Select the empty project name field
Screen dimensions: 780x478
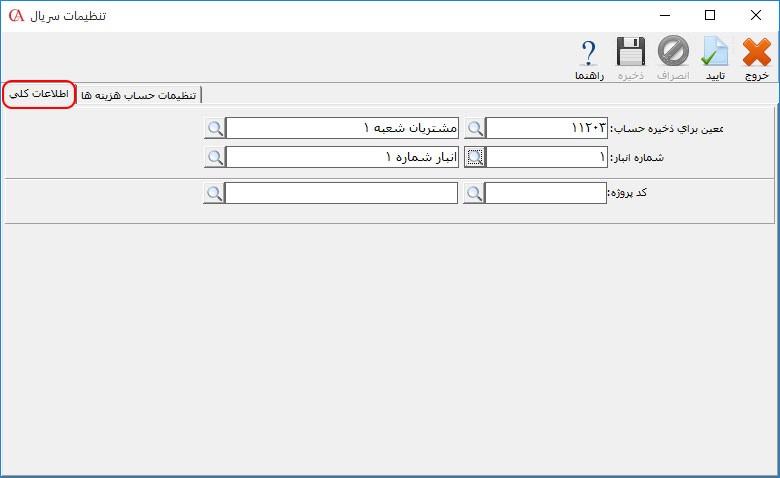(342, 193)
